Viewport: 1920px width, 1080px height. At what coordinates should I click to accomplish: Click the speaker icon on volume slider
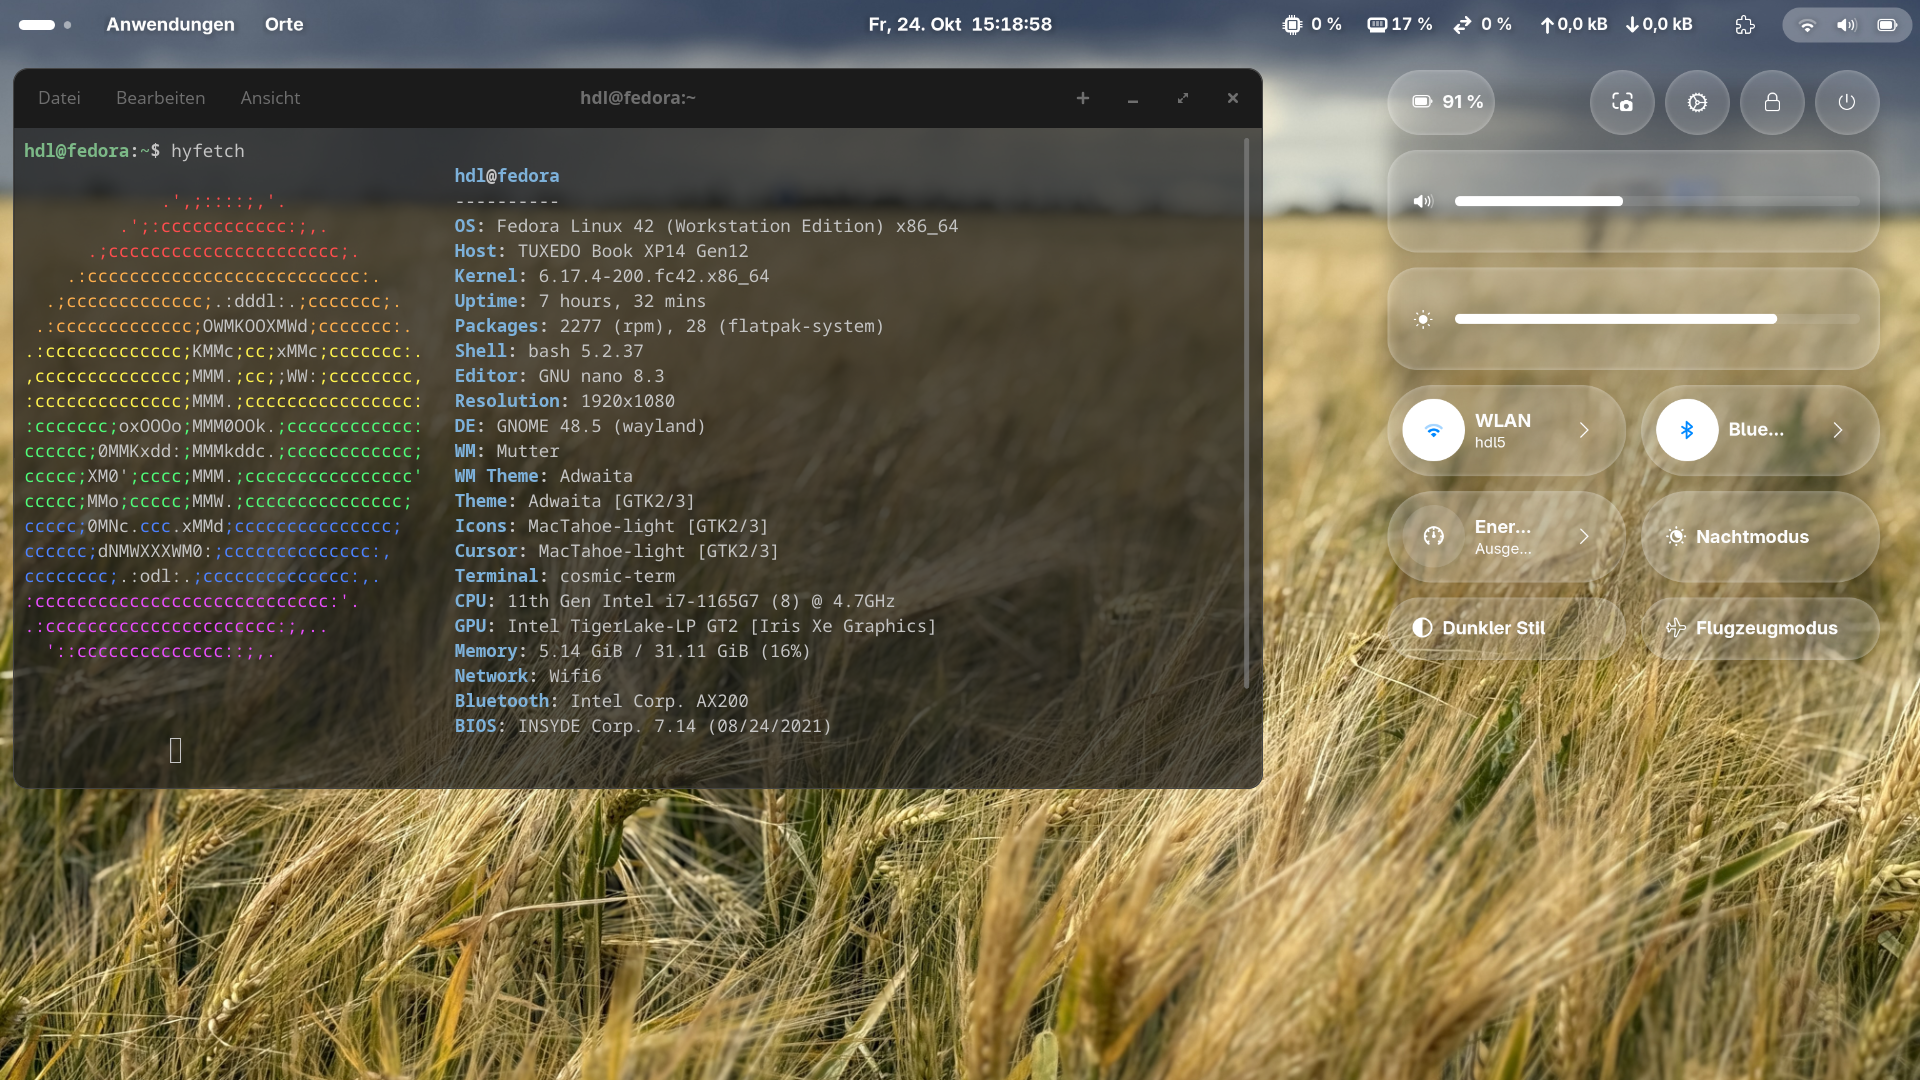pyautogui.click(x=1422, y=202)
